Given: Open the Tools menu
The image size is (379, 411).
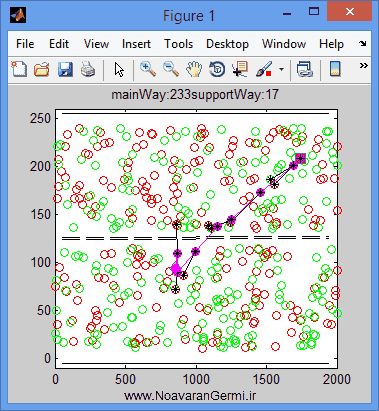Looking at the screenshot, I should (x=178, y=44).
